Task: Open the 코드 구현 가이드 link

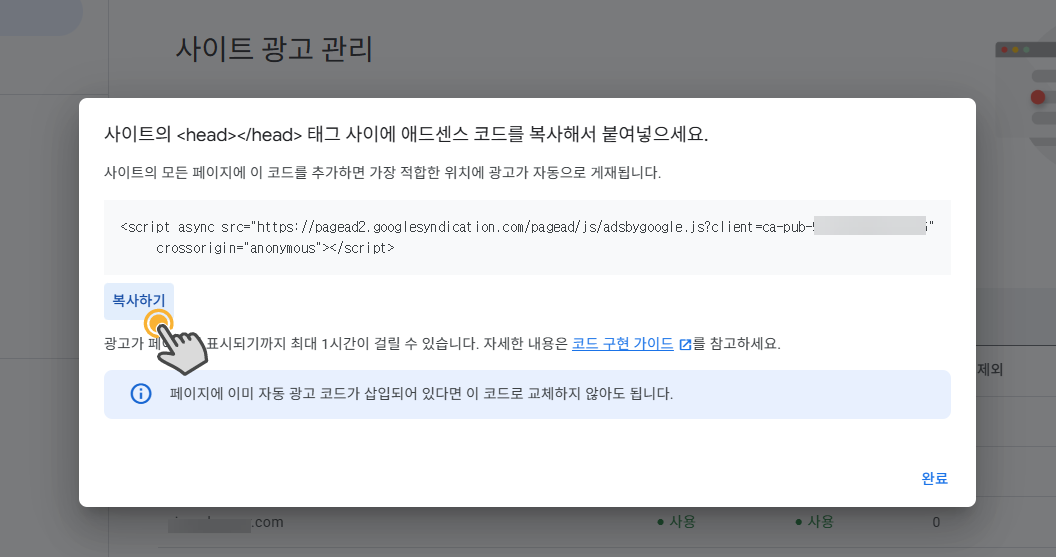Action: pos(622,343)
